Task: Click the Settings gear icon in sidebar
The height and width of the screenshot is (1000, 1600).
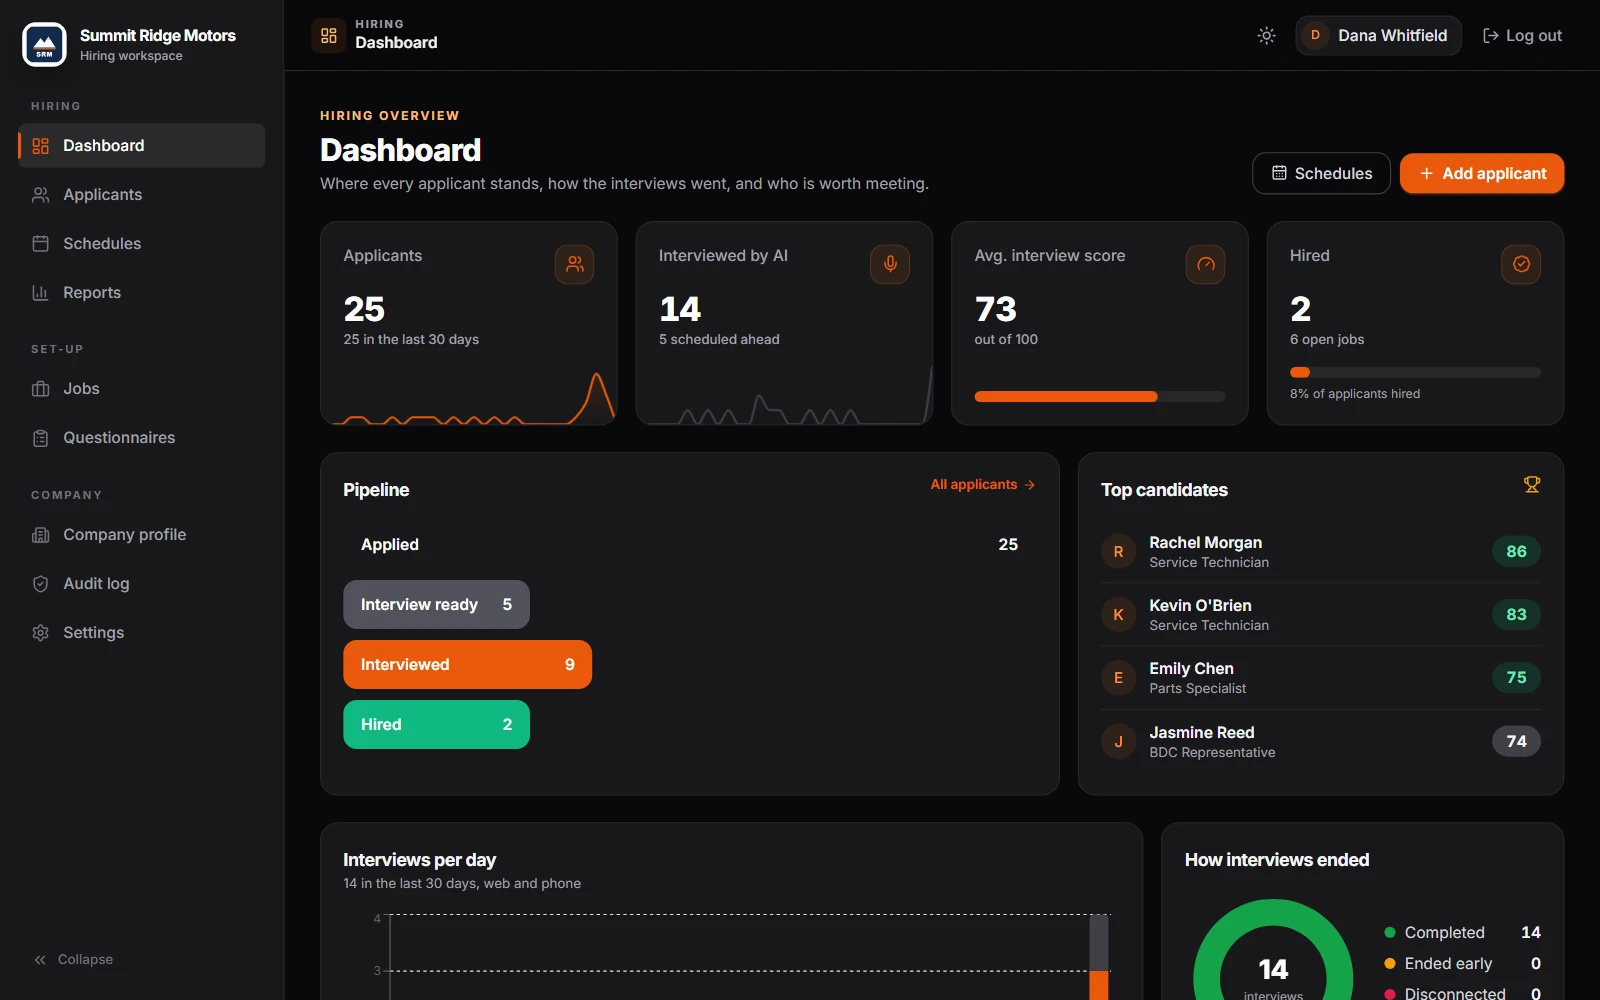Action: click(40, 633)
